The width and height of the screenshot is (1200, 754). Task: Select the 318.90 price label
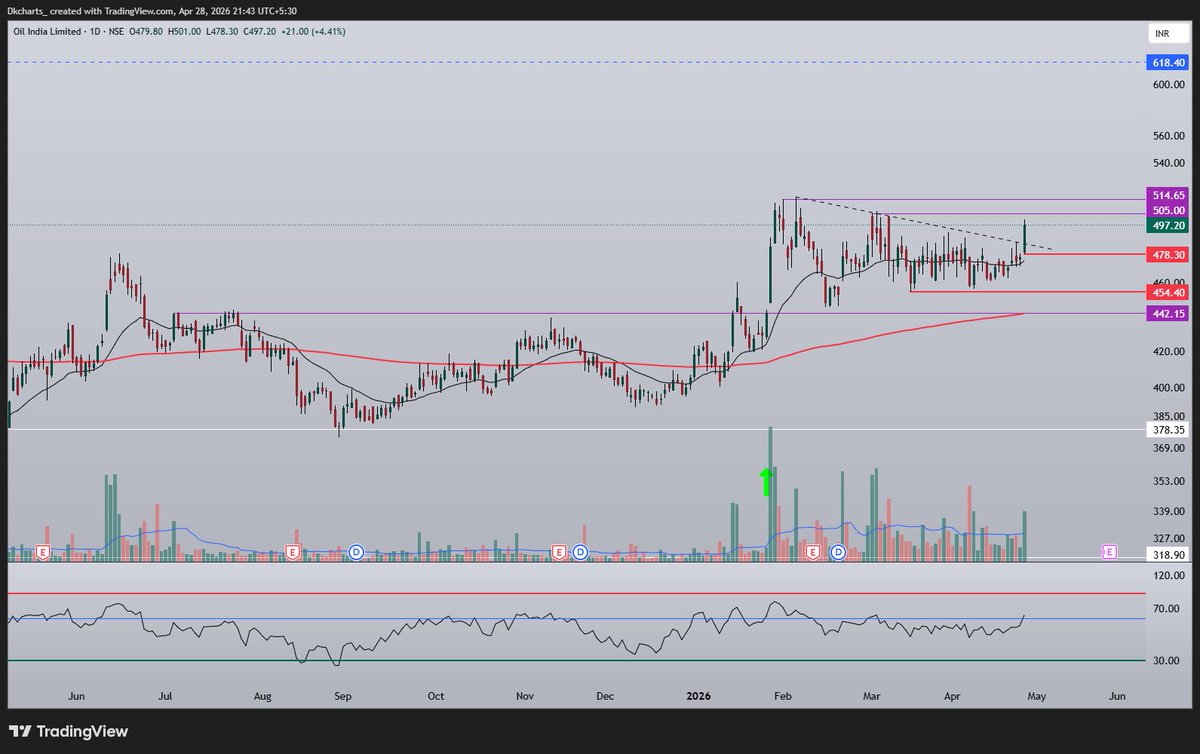1168,554
